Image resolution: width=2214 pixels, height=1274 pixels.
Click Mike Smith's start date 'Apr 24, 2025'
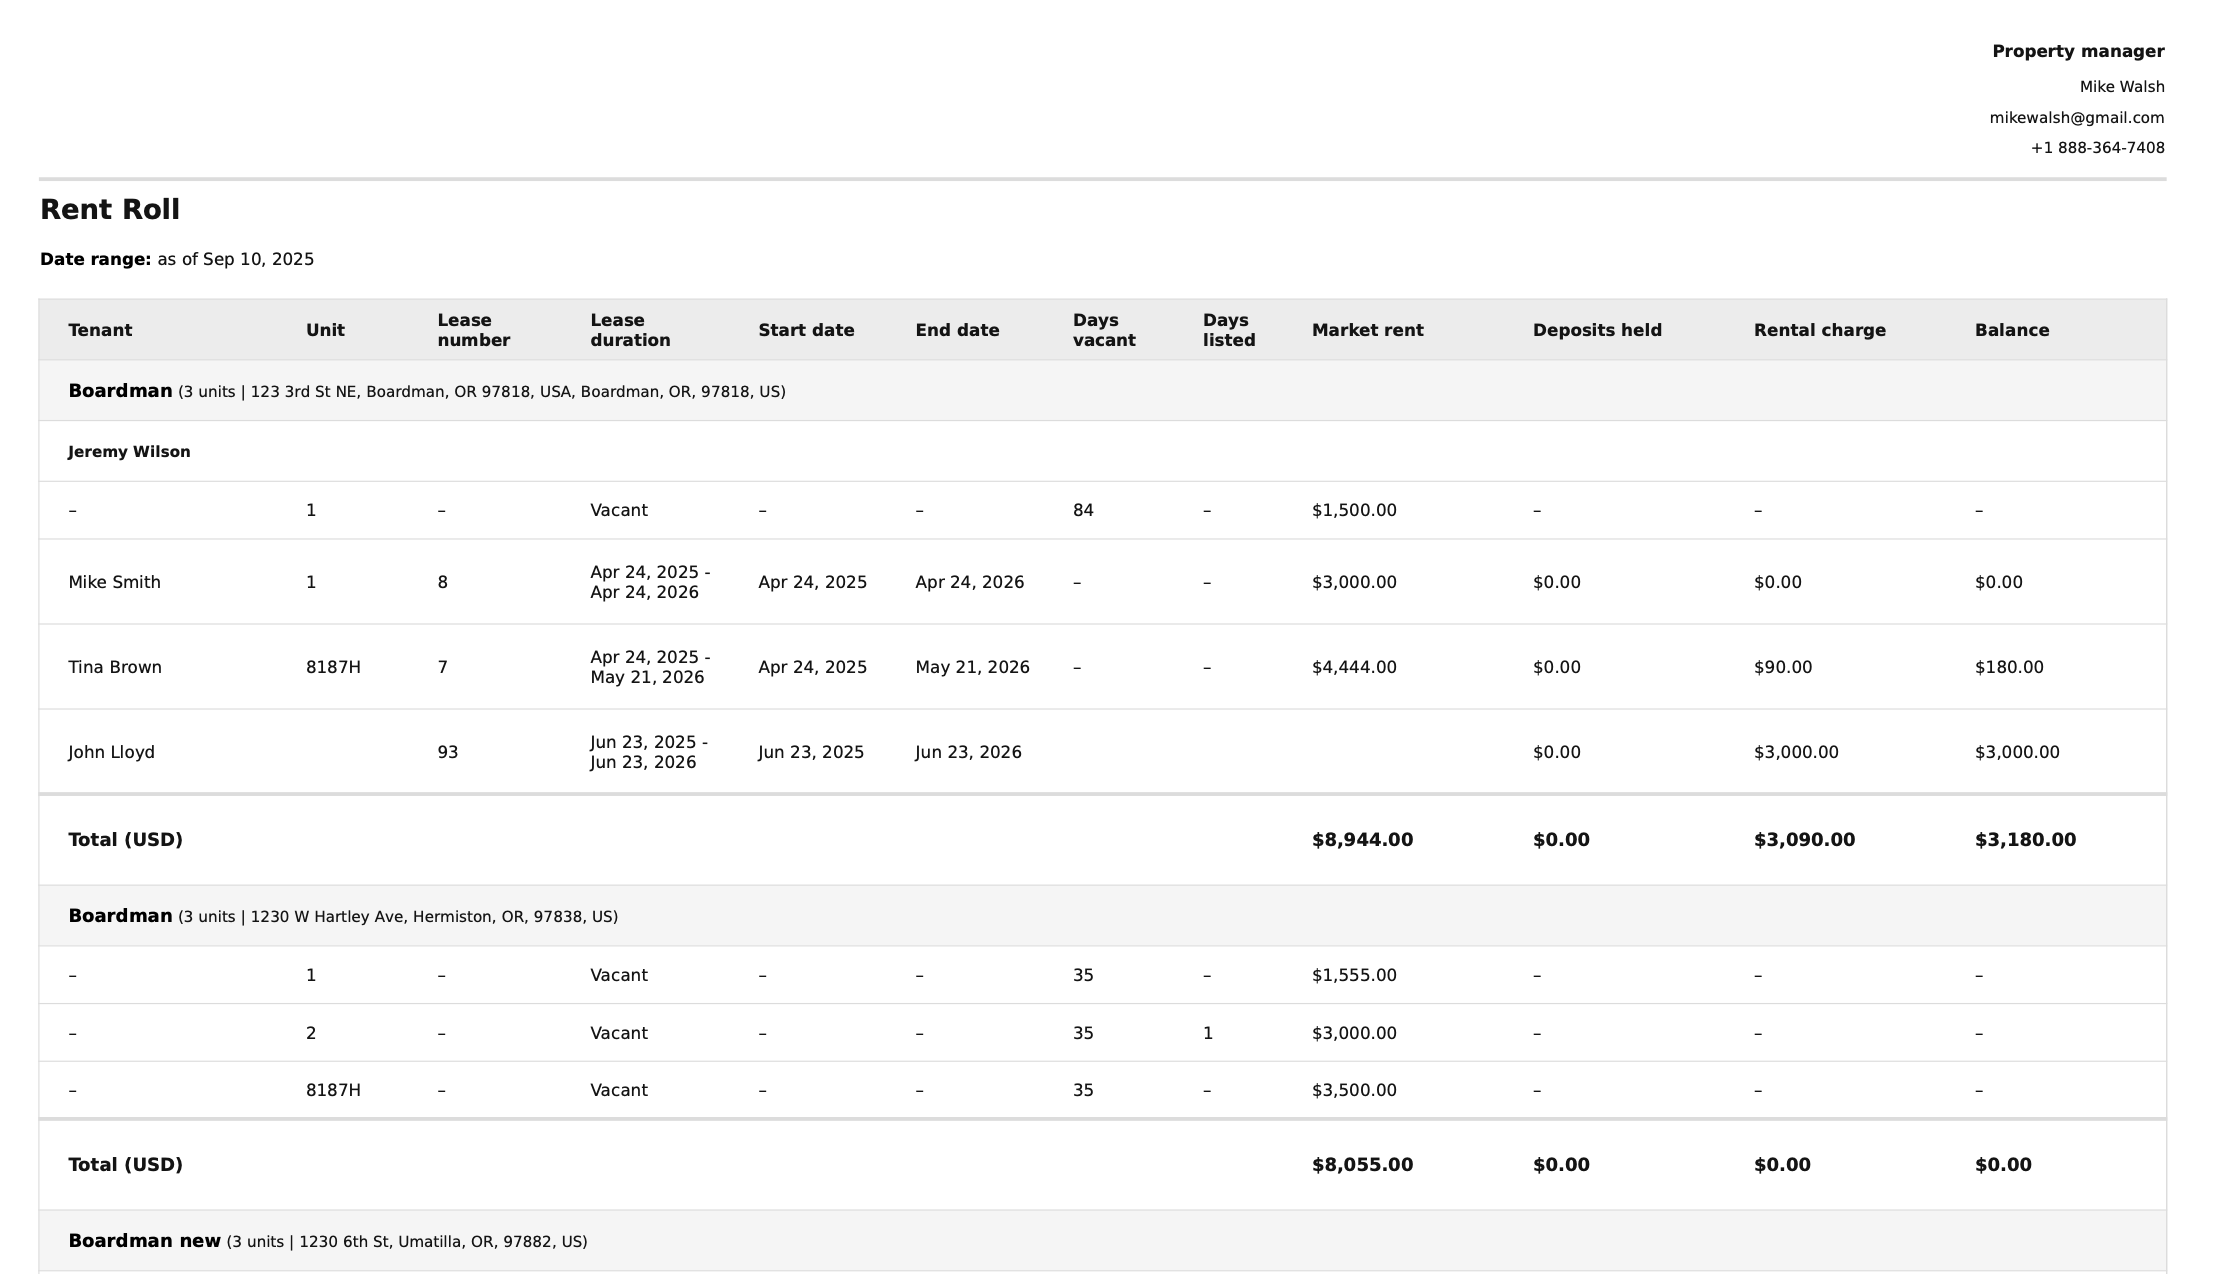click(812, 583)
